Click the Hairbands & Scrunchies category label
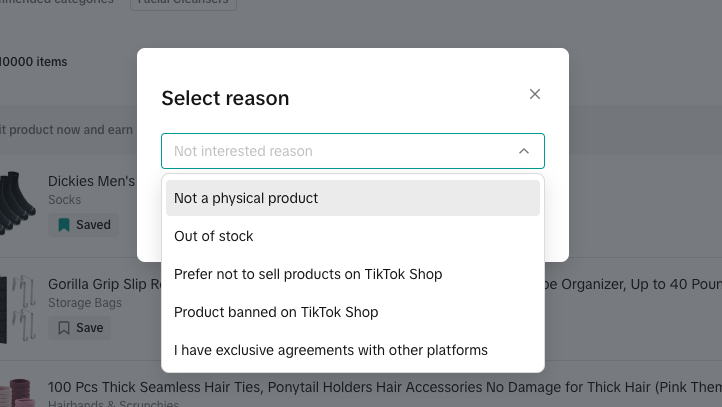This screenshot has width=722, height=407. (113, 403)
